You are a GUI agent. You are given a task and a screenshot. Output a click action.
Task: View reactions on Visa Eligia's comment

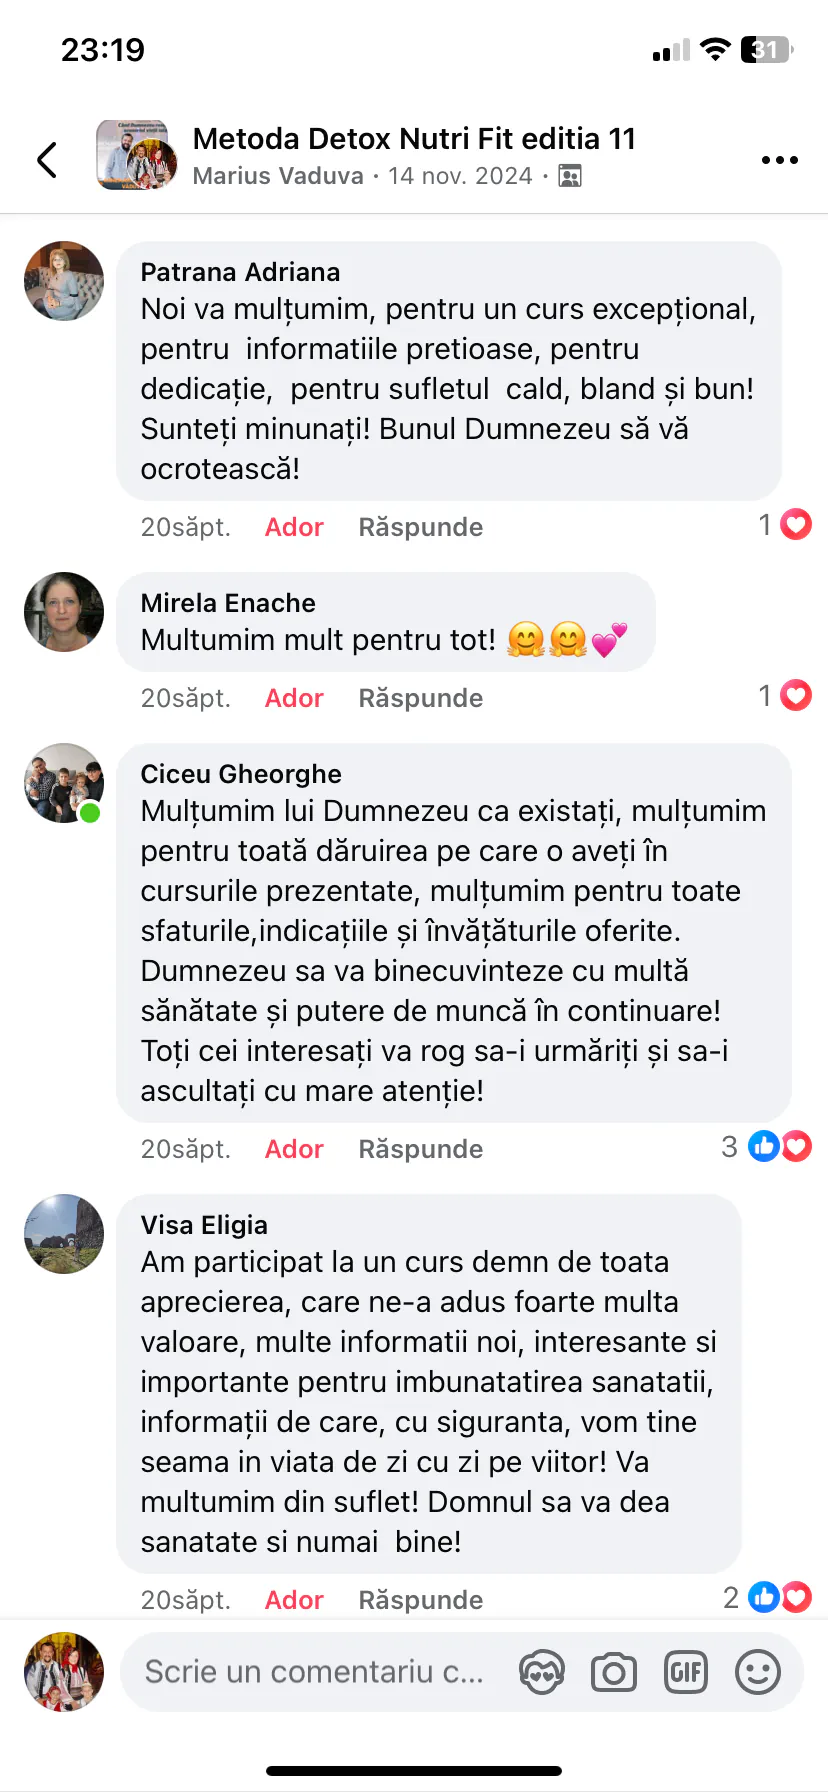click(768, 1597)
